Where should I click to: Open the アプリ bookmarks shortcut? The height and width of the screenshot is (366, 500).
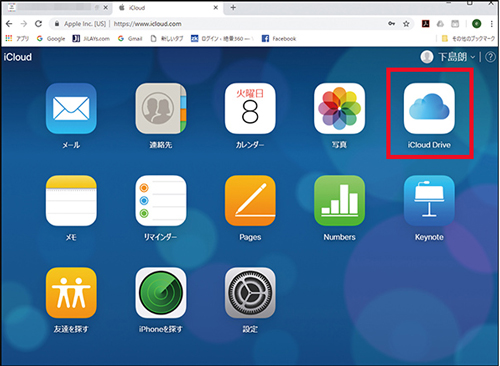17,39
